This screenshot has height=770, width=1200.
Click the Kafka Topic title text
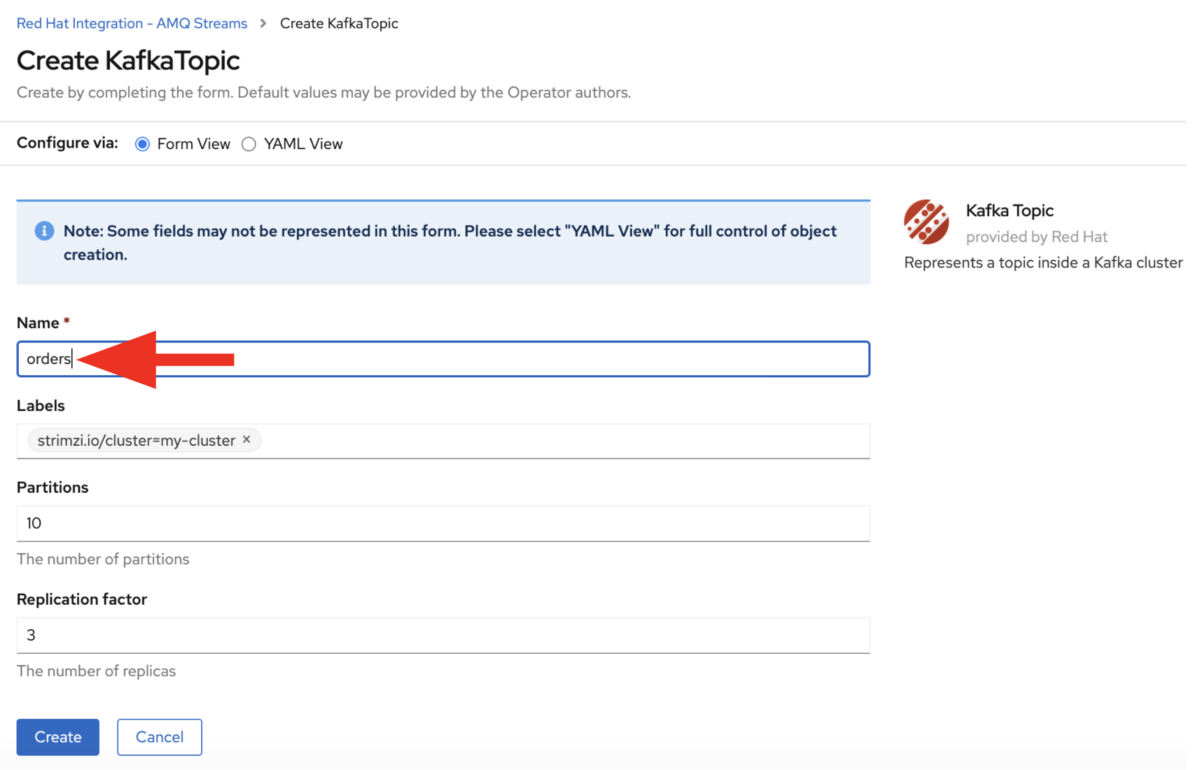[x=1010, y=211]
